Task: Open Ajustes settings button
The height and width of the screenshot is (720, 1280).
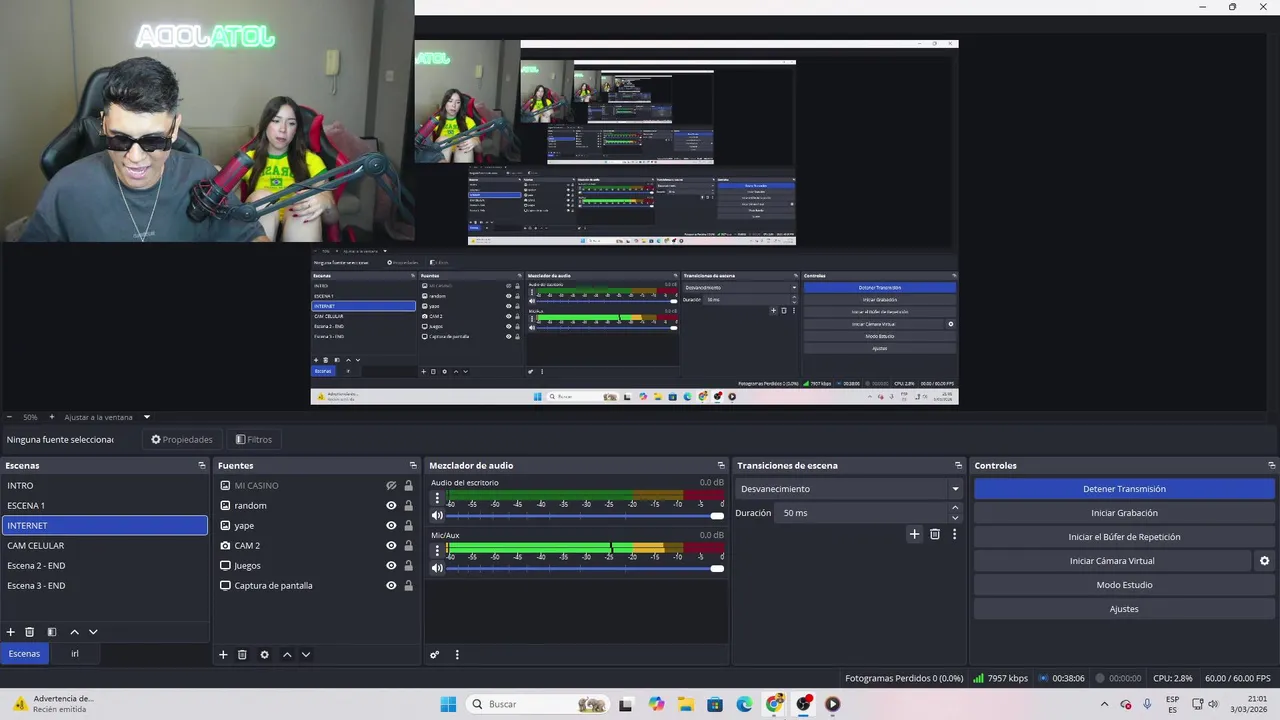Action: [1124, 609]
